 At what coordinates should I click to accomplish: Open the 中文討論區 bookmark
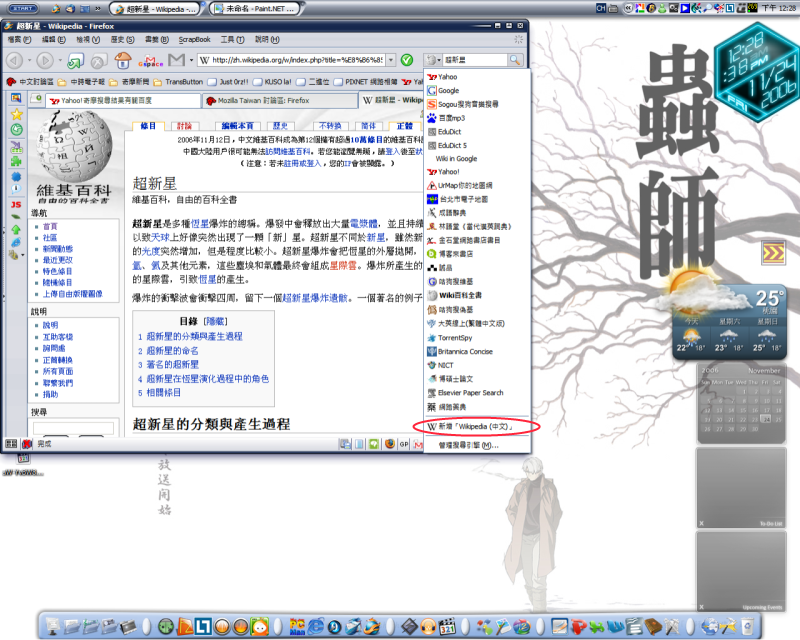[x=31, y=82]
